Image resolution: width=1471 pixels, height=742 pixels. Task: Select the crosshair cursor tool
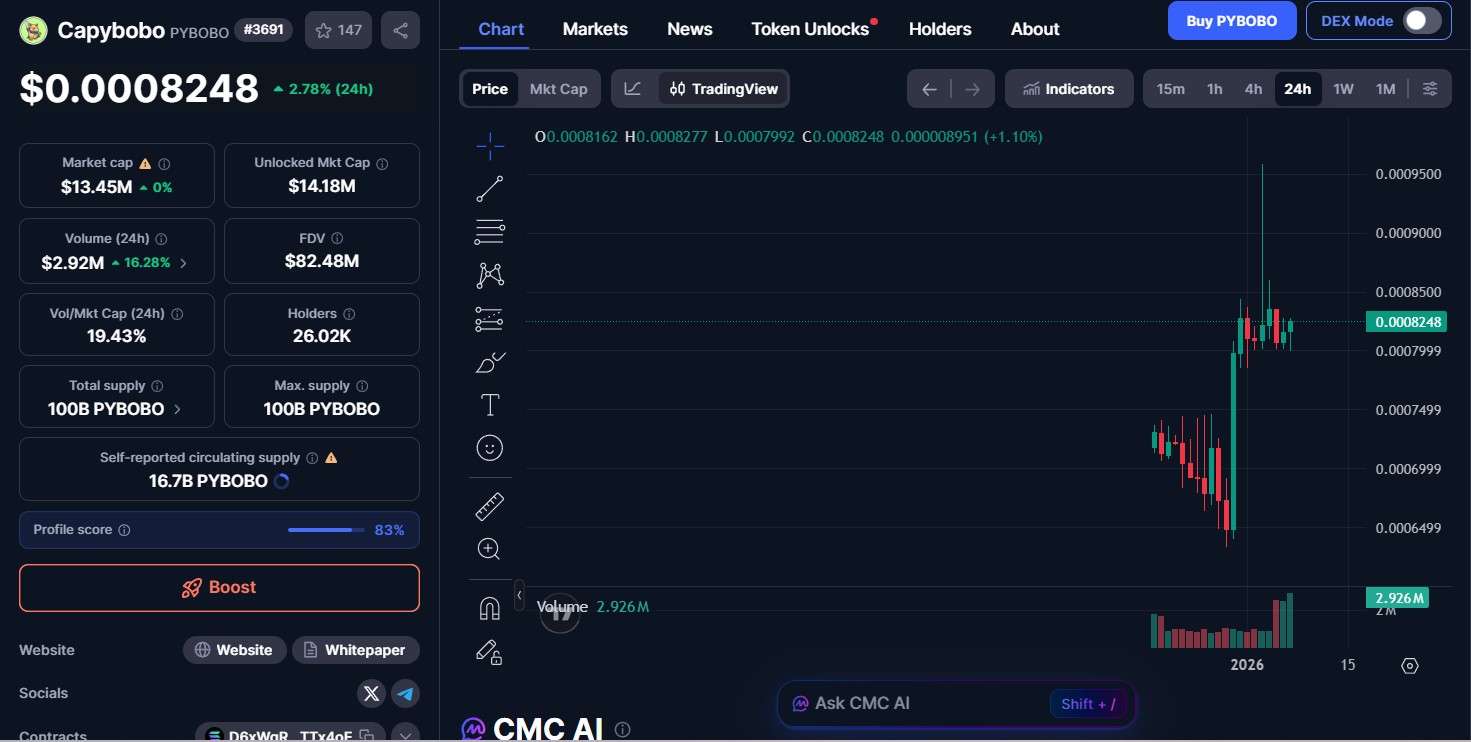(490, 147)
